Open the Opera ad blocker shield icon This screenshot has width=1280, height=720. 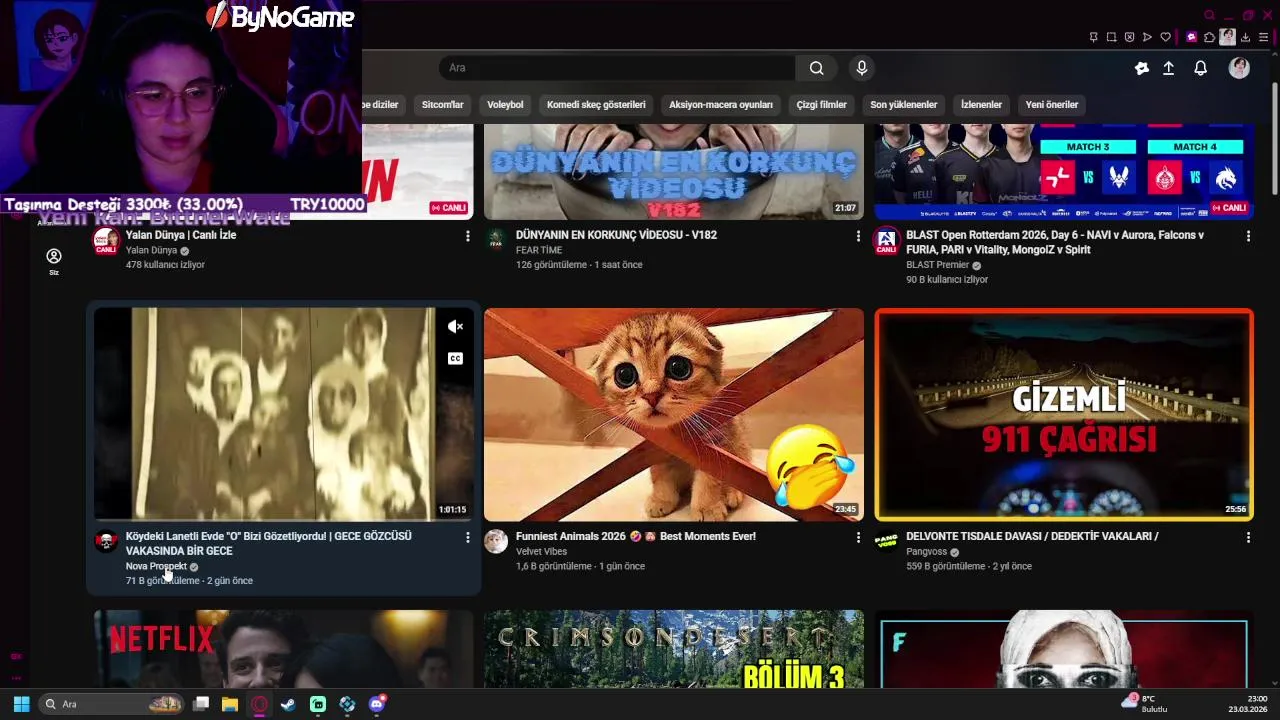1129,37
